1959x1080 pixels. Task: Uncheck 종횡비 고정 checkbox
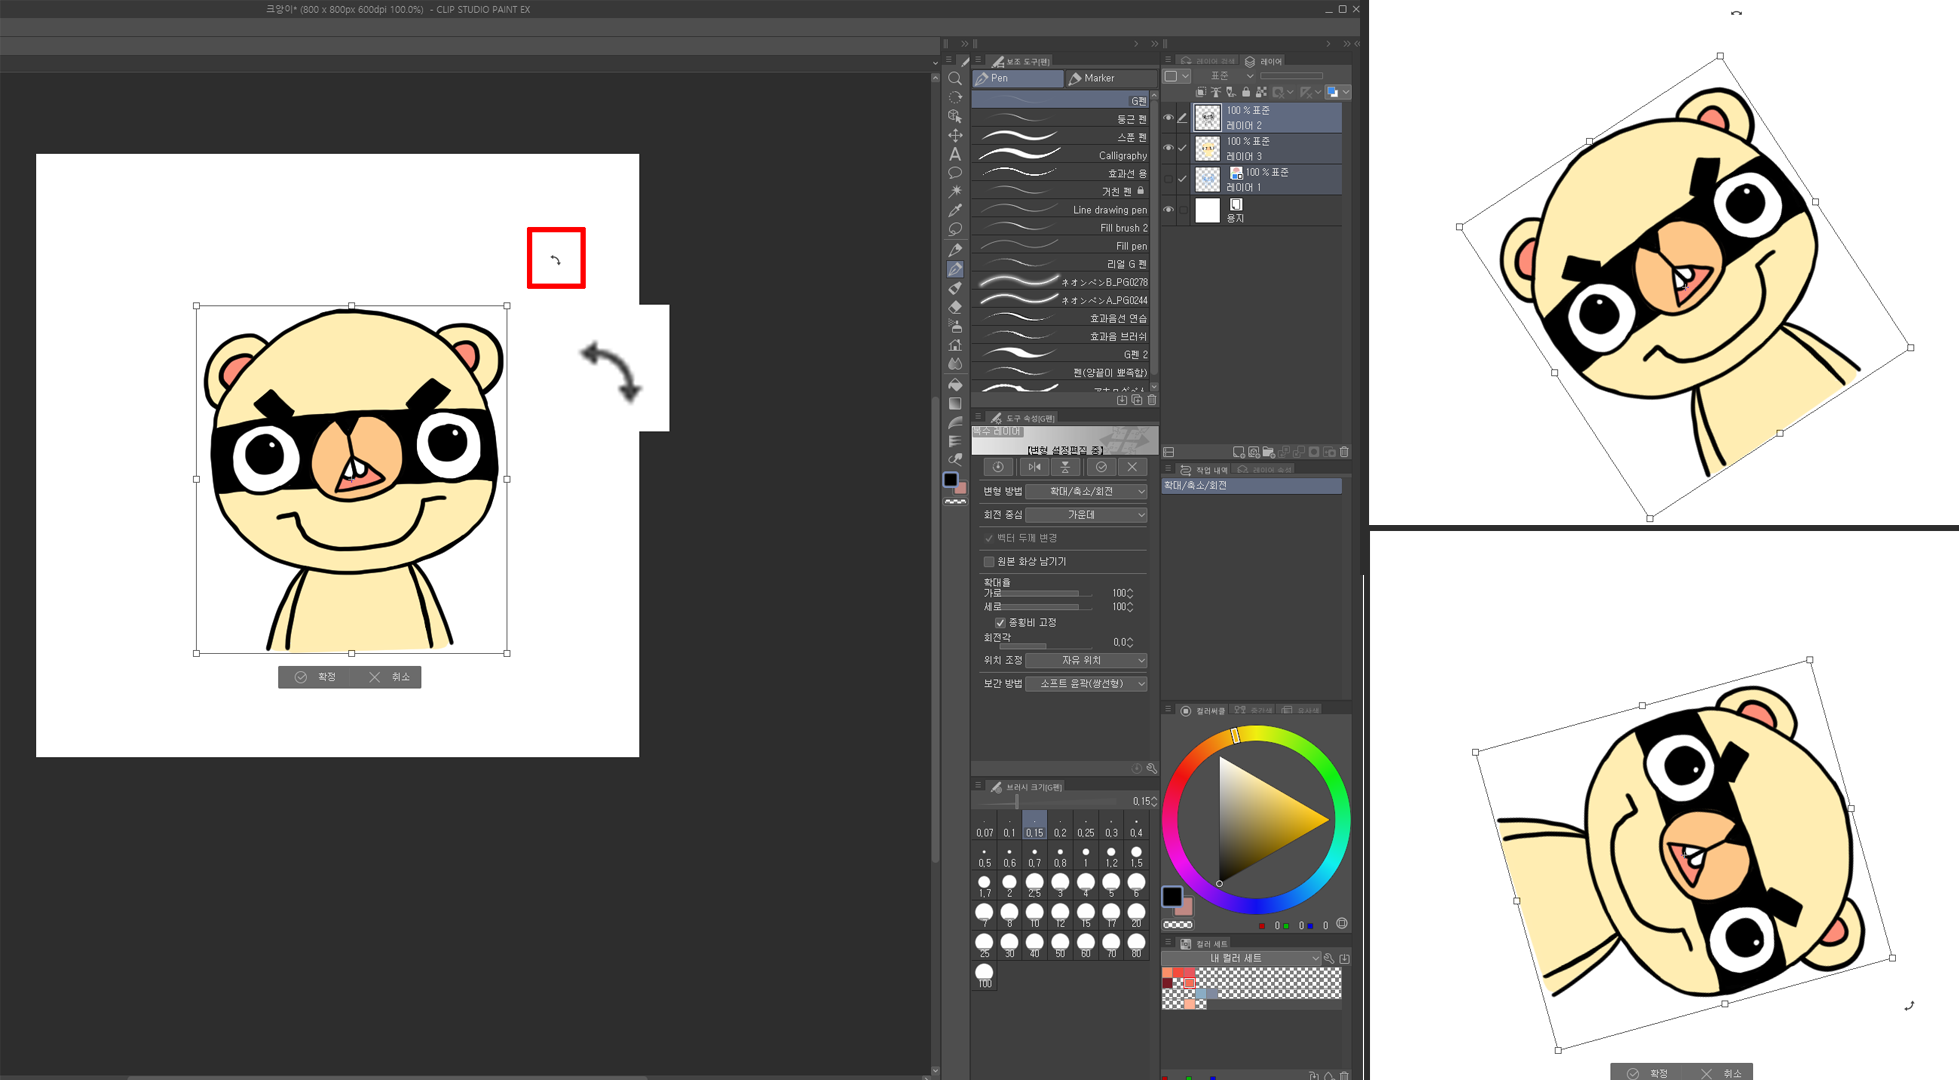[x=1000, y=622]
